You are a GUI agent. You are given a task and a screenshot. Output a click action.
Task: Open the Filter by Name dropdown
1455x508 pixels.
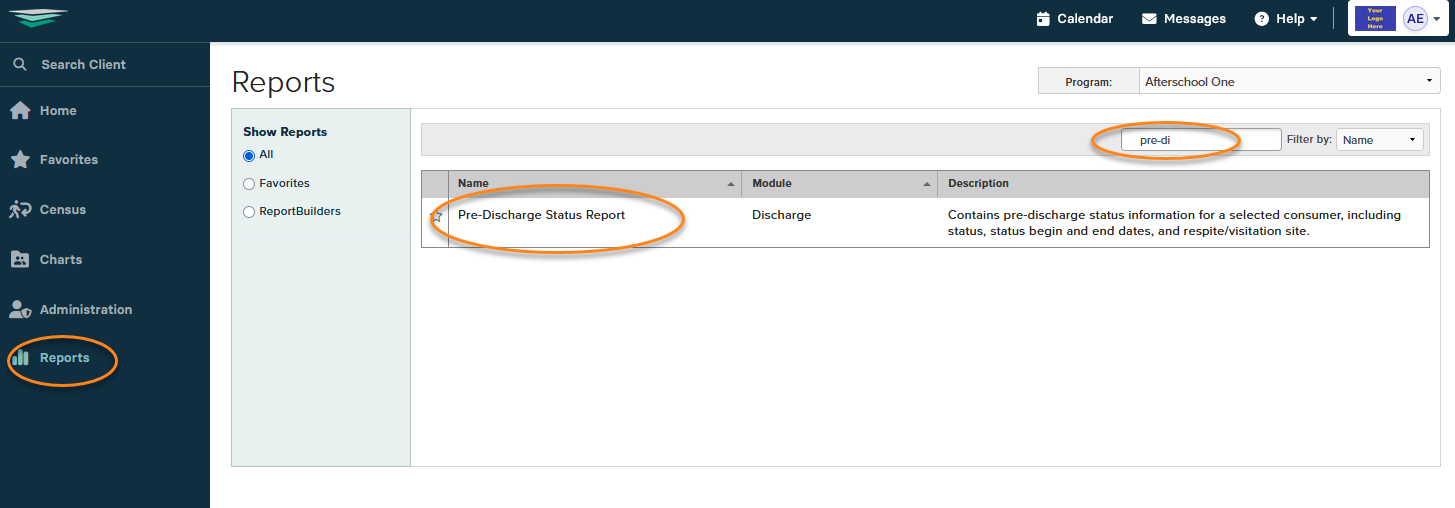coord(1379,140)
